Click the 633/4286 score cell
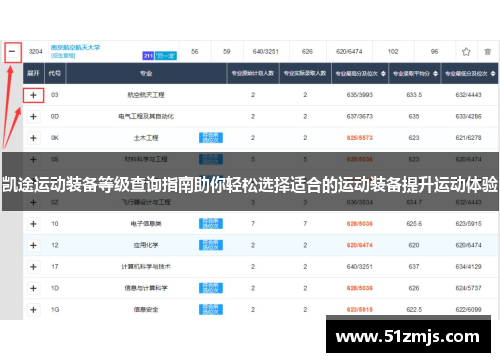Viewport: 500px width, 362px height. tap(469, 116)
